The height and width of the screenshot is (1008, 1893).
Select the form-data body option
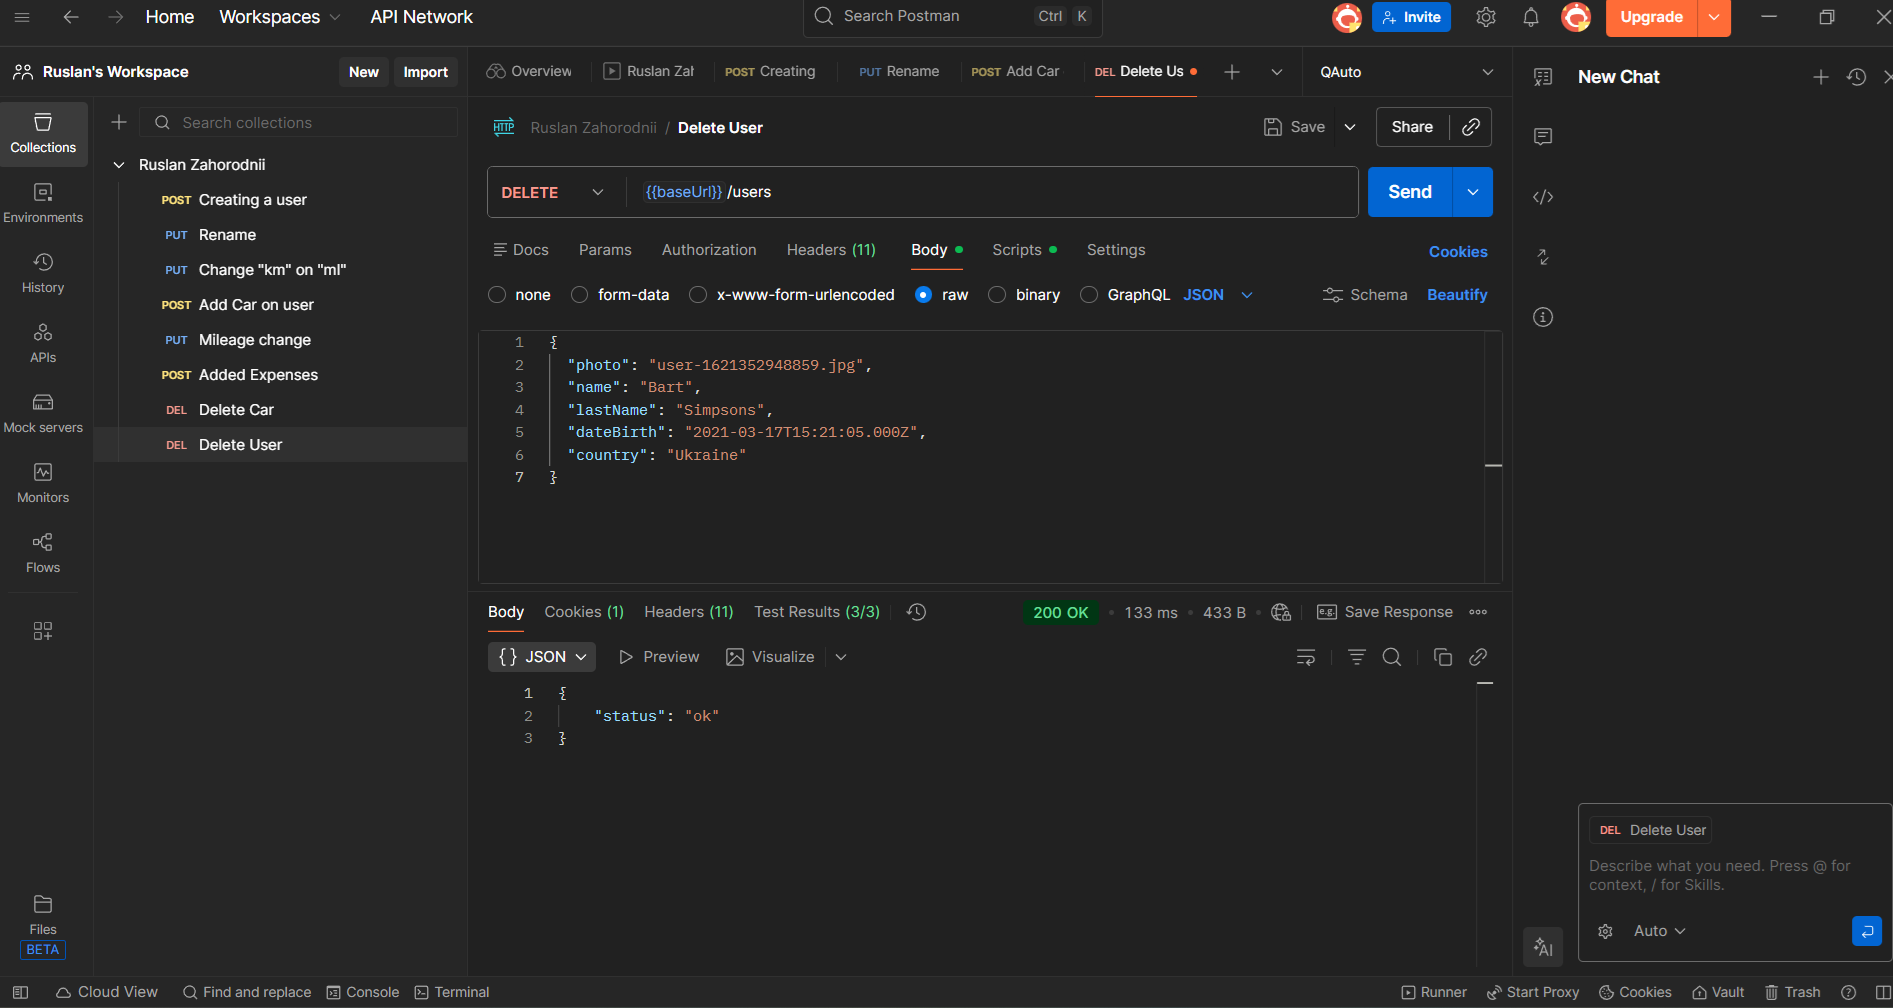point(579,295)
